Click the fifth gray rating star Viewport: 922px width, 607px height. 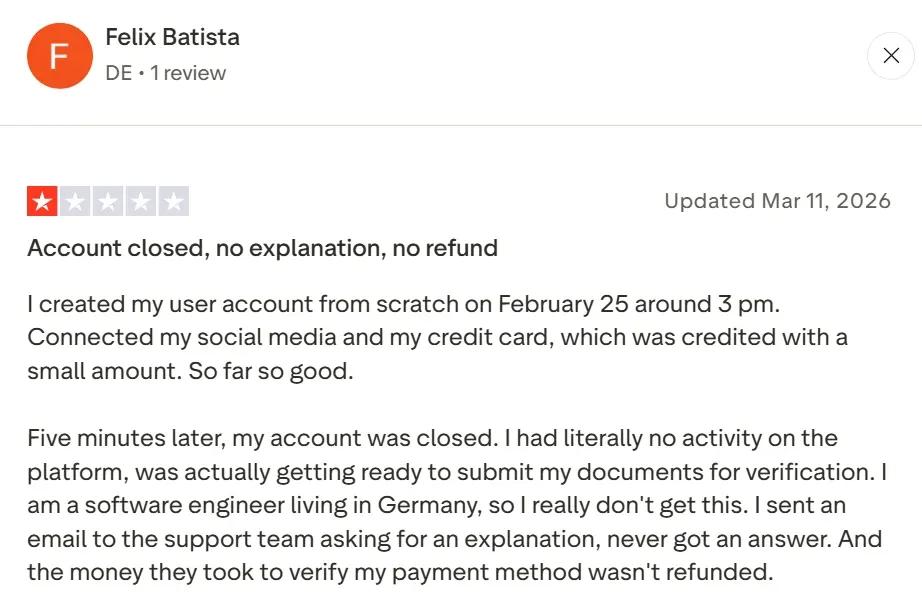click(x=173, y=202)
